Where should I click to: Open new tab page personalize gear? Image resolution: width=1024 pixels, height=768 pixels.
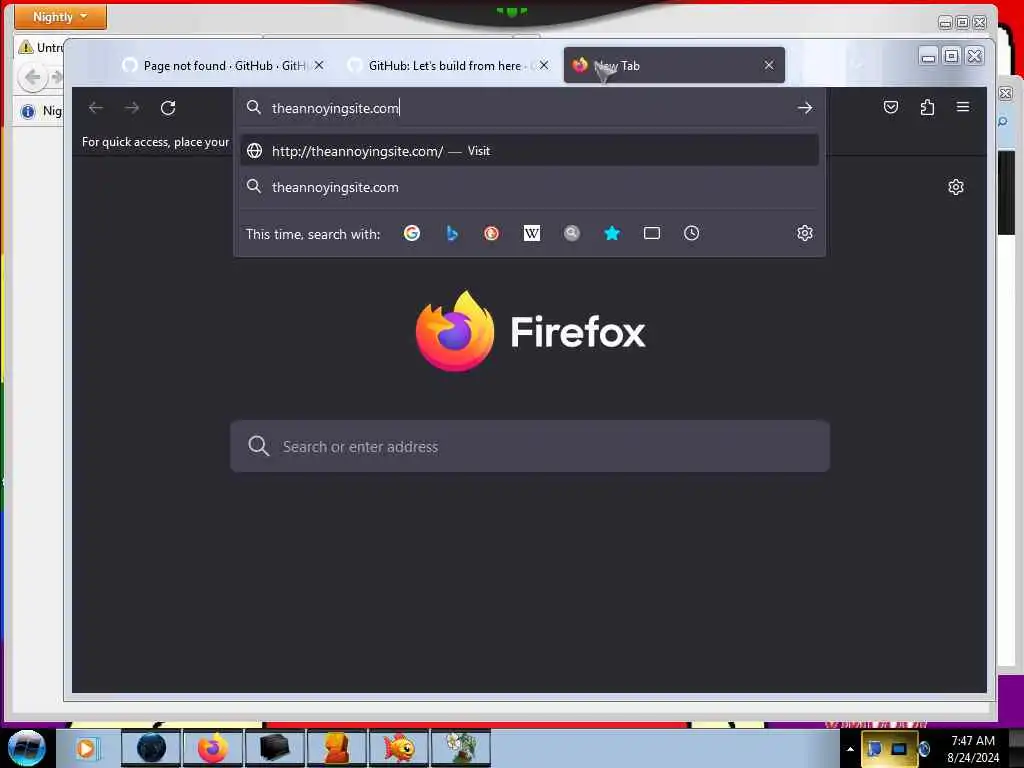click(955, 187)
